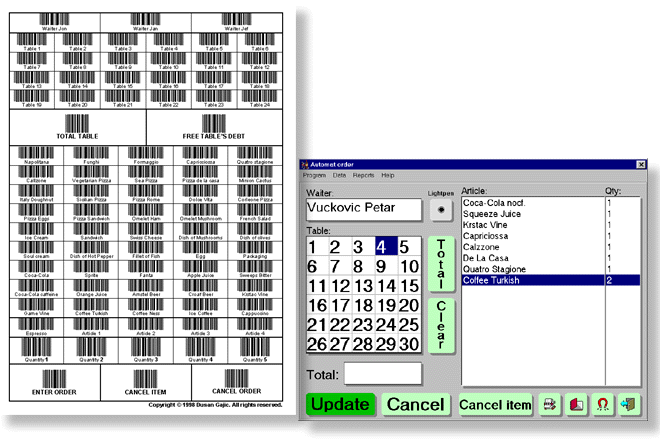Pick table 17 in the Table grid
660x440 pixels.
click(x=340, y=305)
